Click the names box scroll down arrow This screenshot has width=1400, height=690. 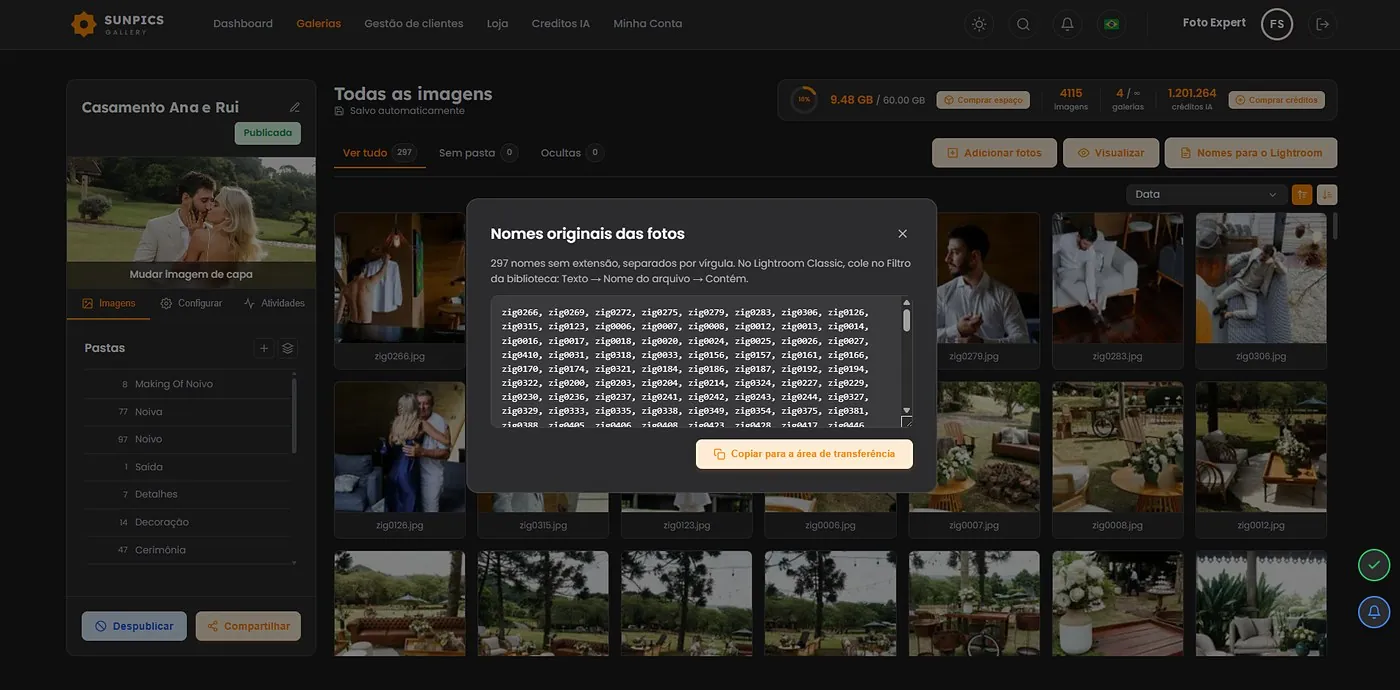pos(907,410)
